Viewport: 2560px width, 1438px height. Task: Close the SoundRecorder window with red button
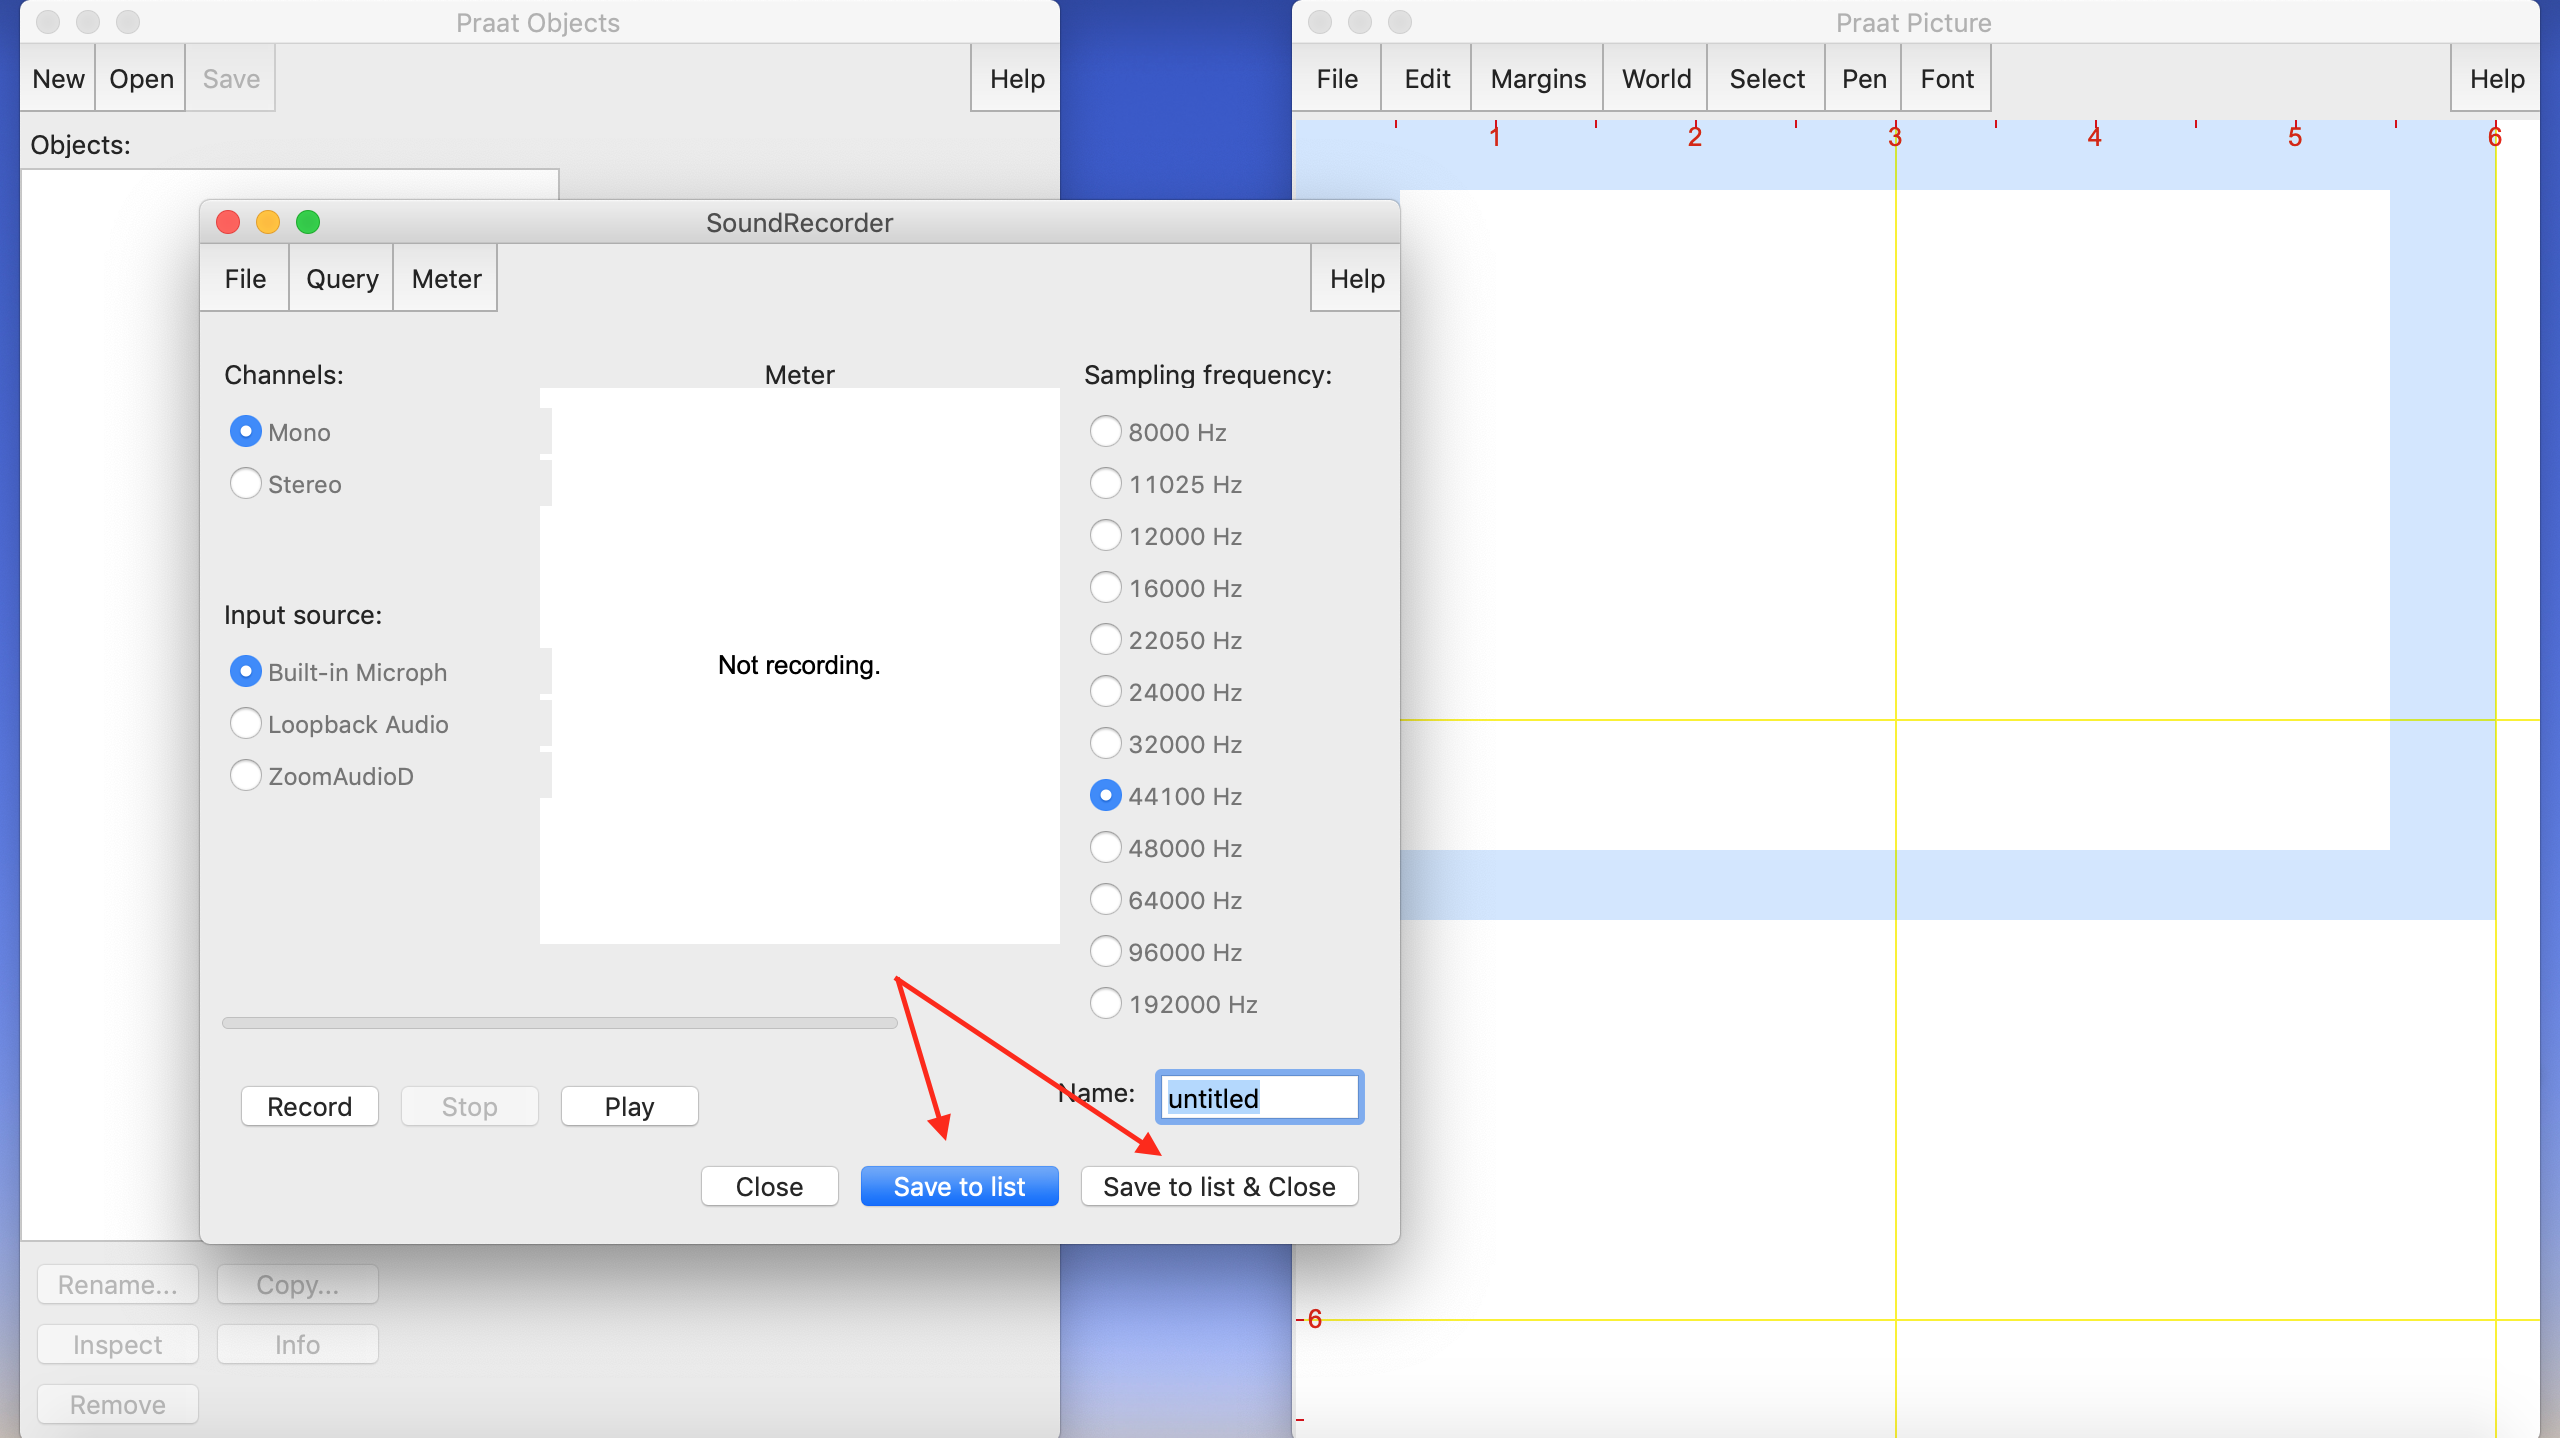228,222
